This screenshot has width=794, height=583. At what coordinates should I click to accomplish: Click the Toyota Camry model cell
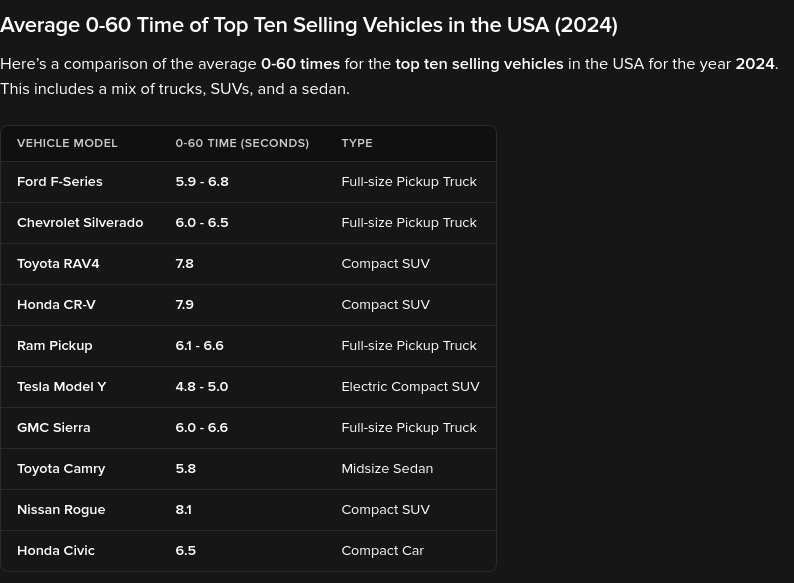(61, 469)
